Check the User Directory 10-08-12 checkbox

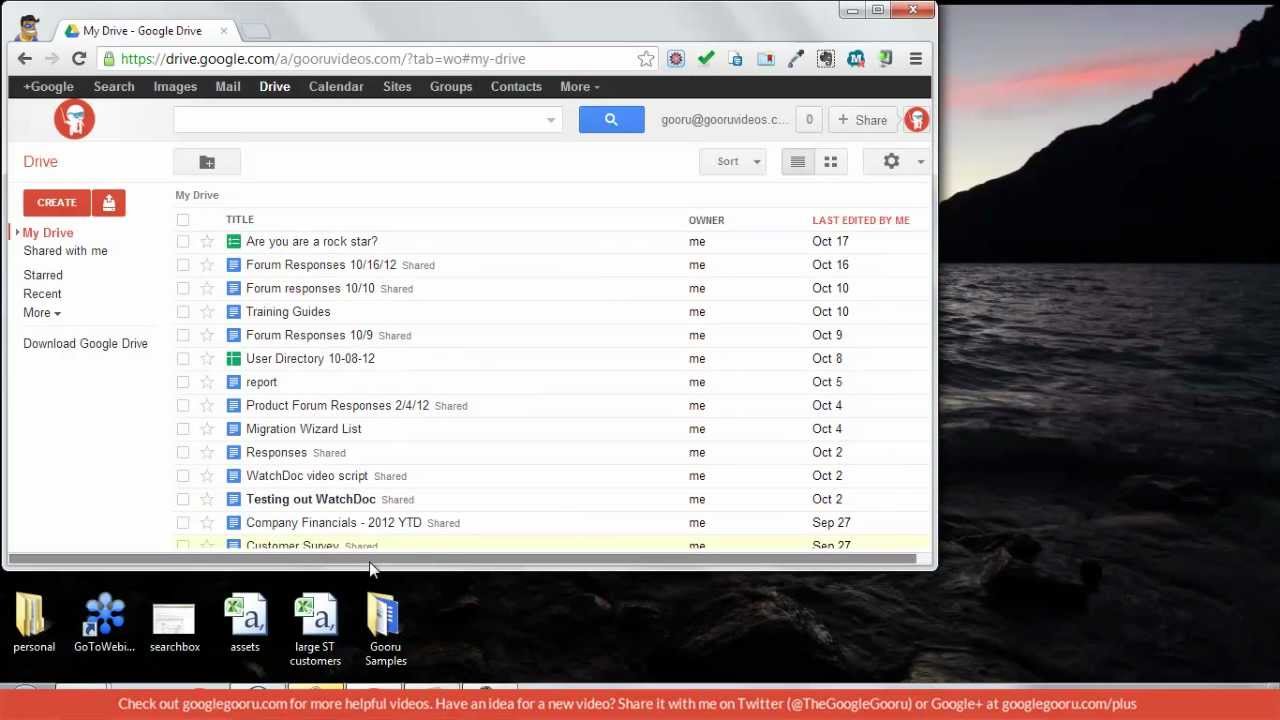(x=183, y=359)
